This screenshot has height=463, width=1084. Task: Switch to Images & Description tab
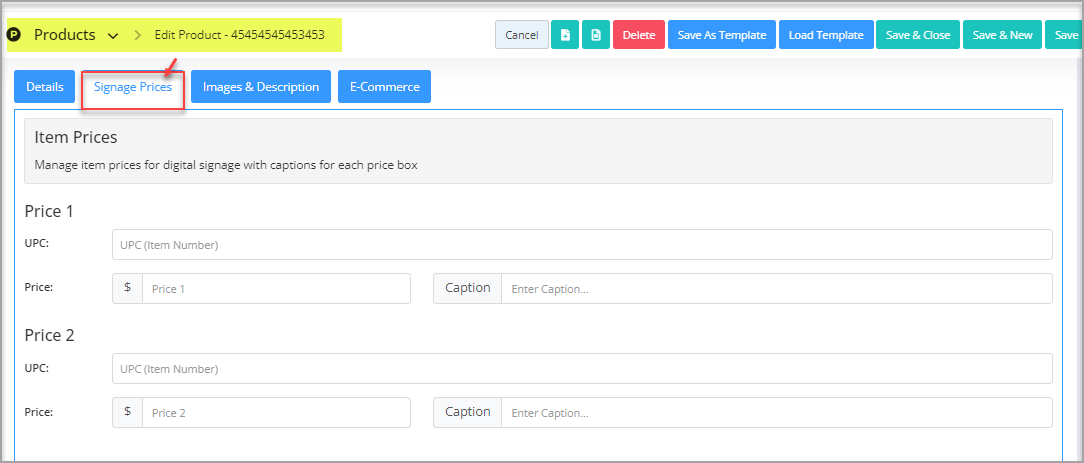(x=261, y=87)
